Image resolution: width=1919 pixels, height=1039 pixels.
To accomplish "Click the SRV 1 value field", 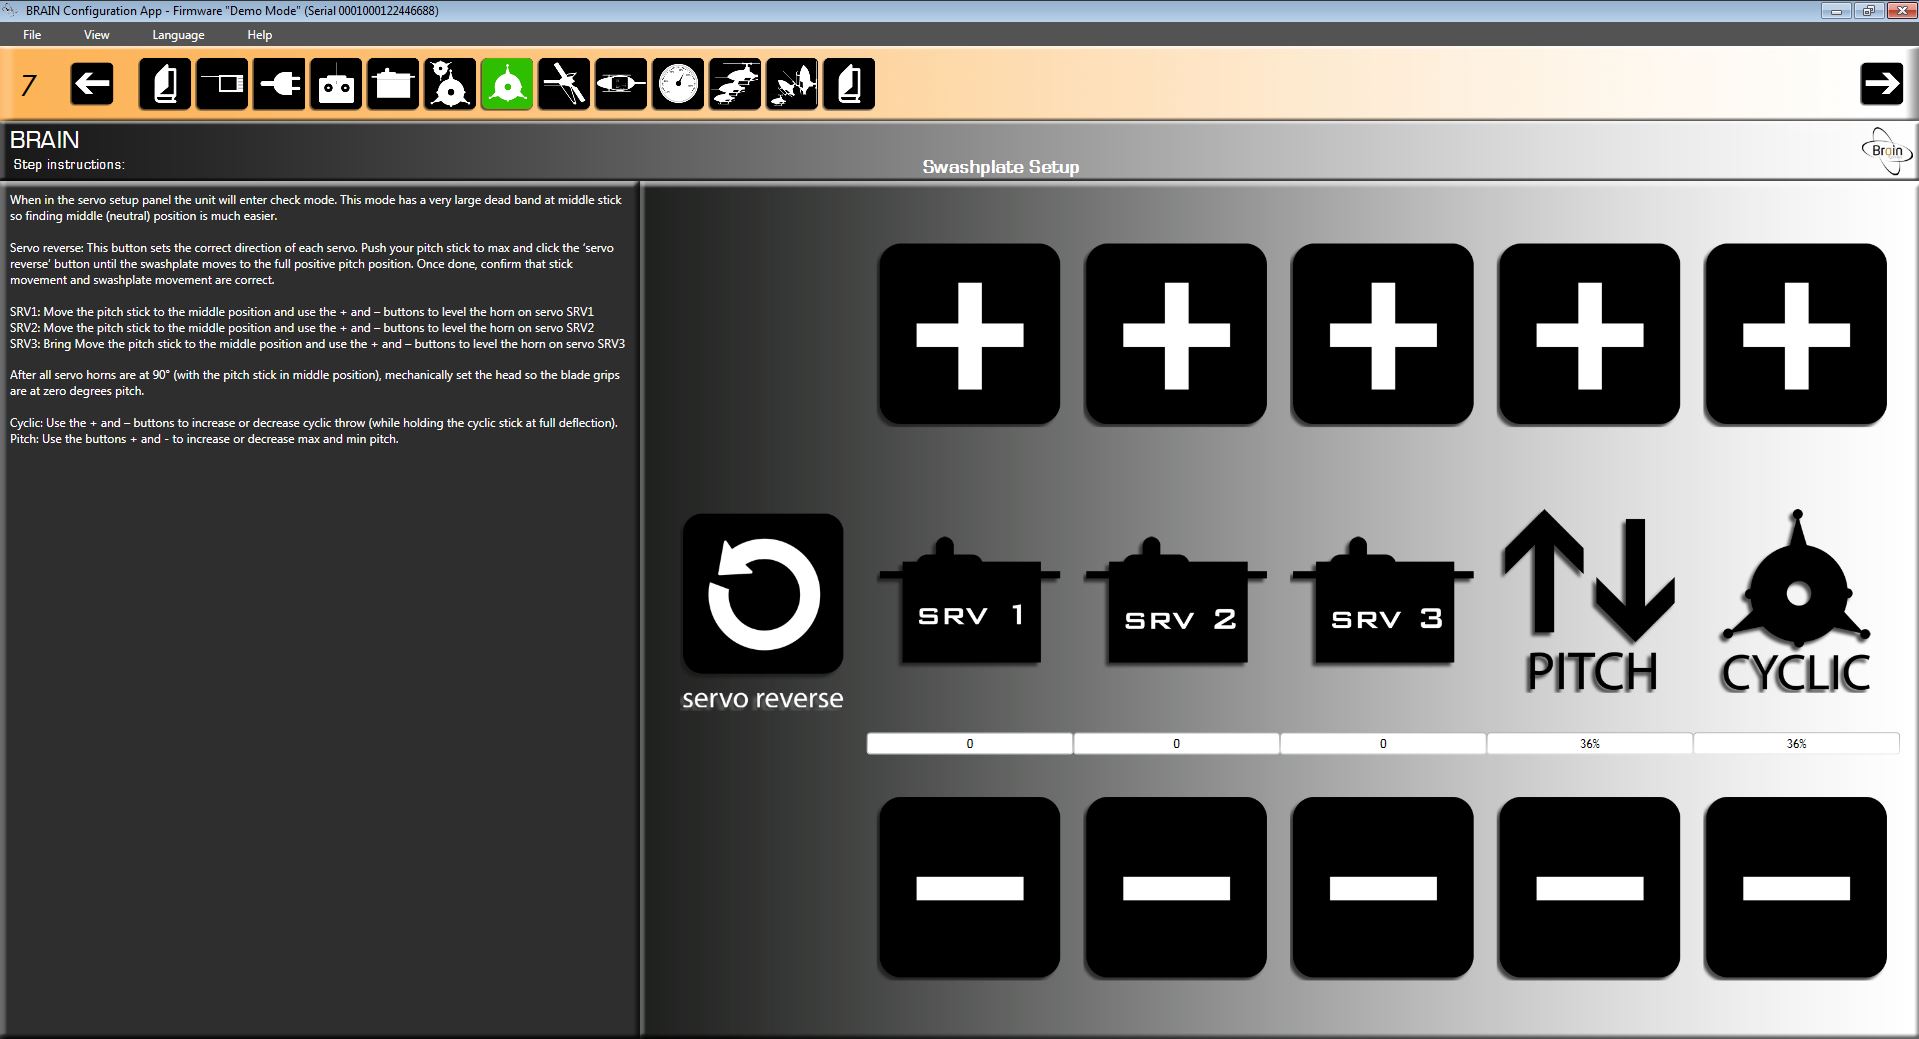I will (x=969, y=744).
